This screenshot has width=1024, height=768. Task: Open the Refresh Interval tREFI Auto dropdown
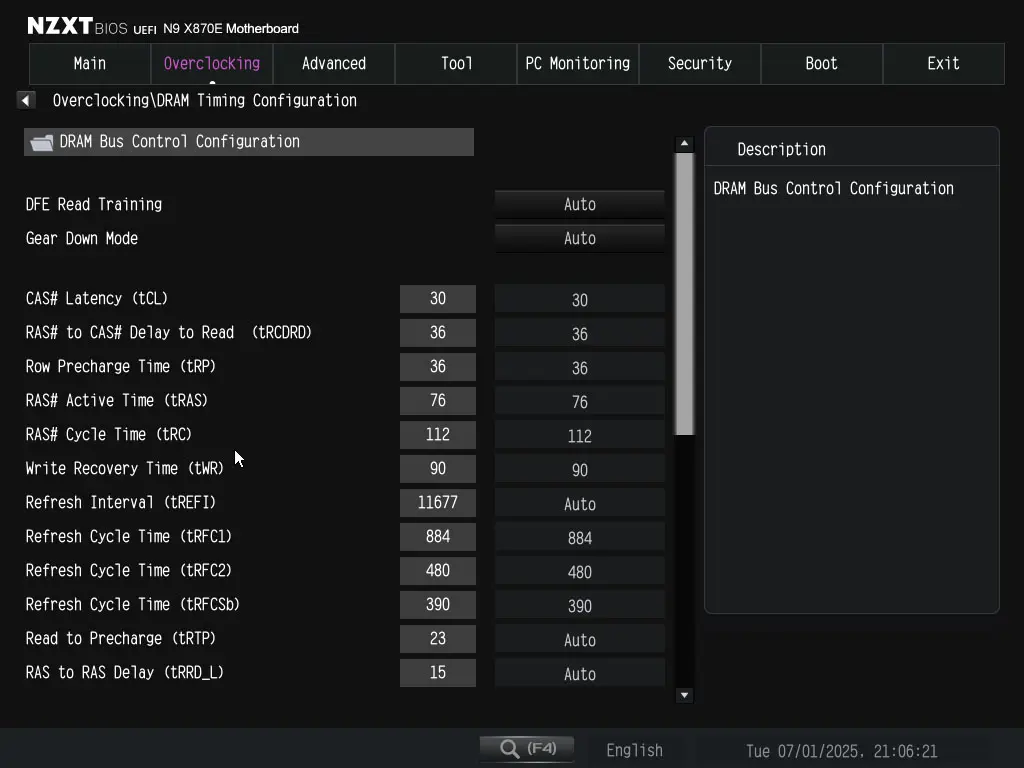pyautogui.click(x=580, y=504)
